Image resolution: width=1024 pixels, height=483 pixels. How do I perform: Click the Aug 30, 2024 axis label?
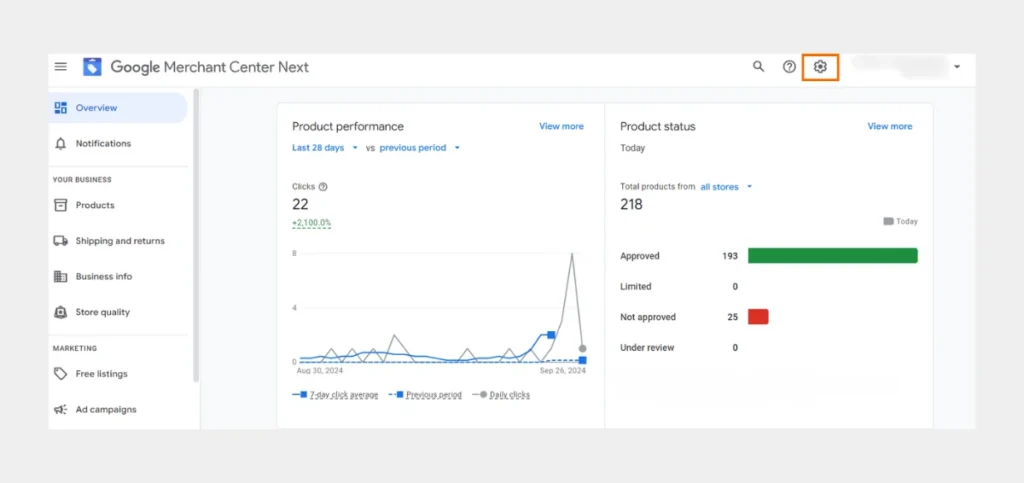[319, 371]
